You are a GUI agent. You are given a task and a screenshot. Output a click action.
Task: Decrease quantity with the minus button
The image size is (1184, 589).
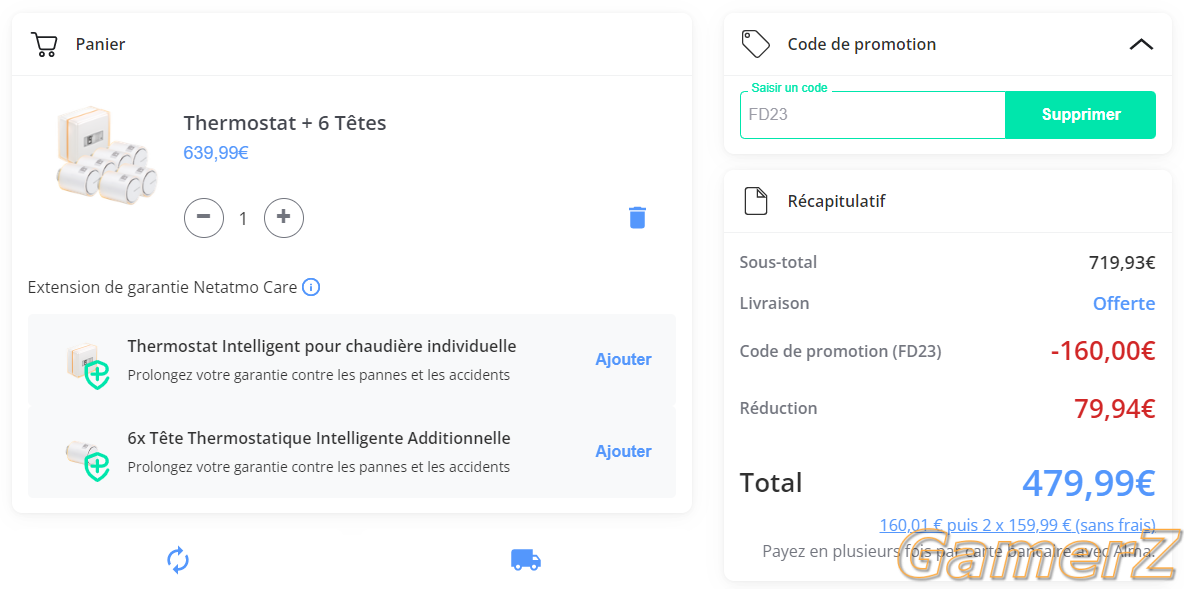click(x=204, y=217)
